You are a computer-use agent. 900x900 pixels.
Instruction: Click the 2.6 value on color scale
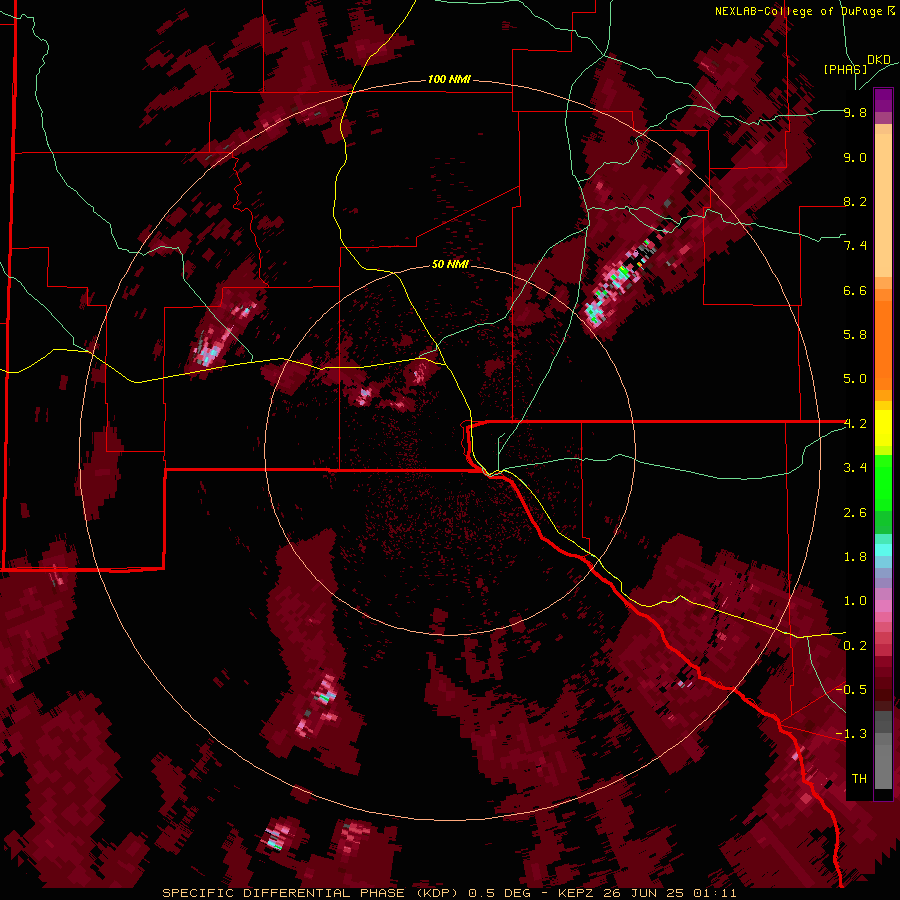[x=855, y=513]
